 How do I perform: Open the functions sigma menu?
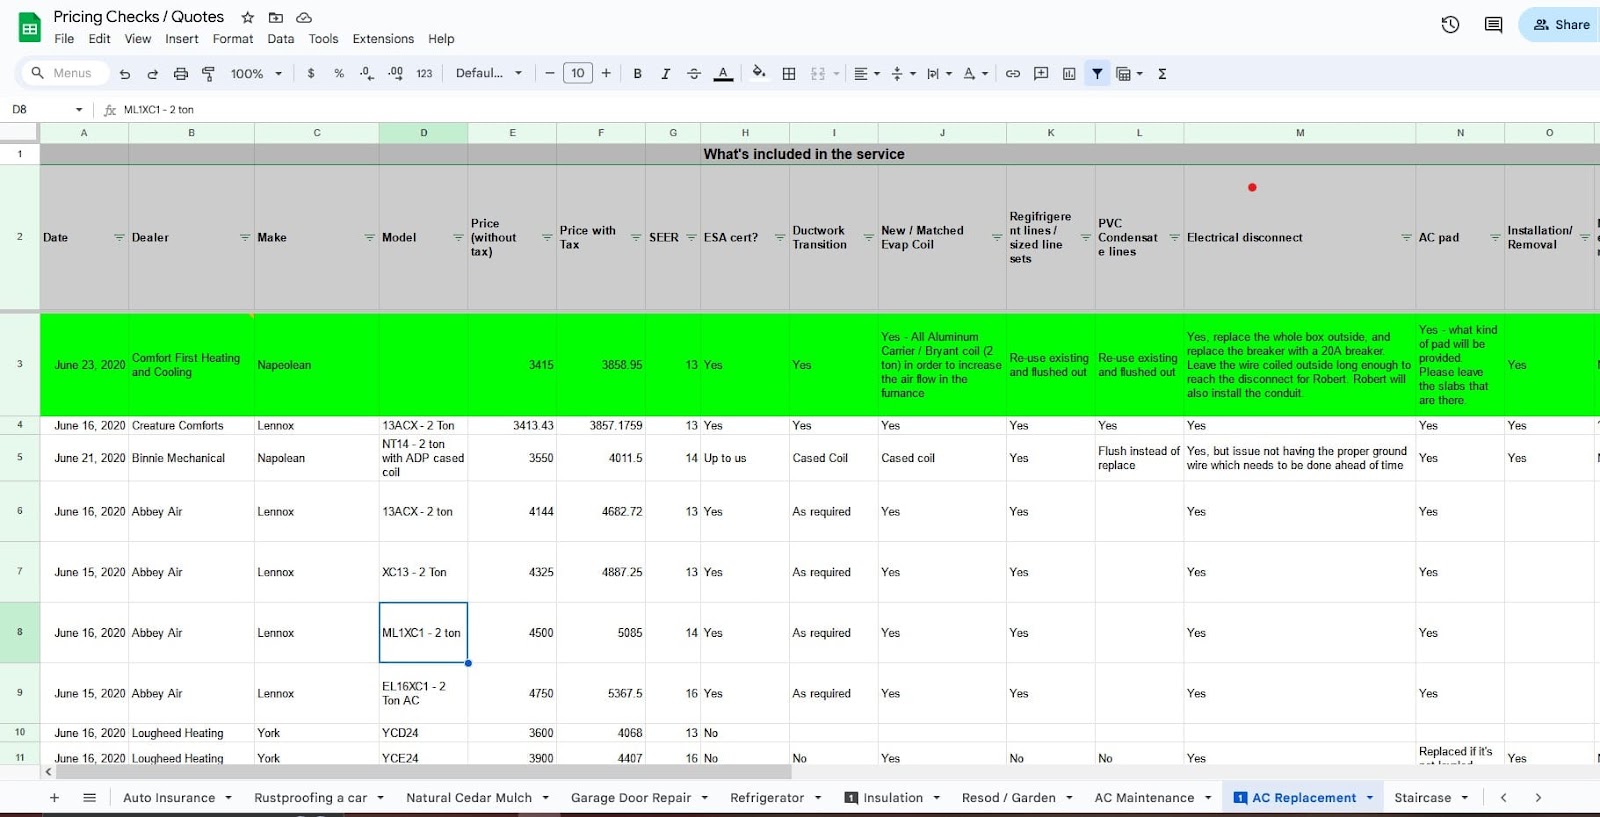coord(1162,74)
